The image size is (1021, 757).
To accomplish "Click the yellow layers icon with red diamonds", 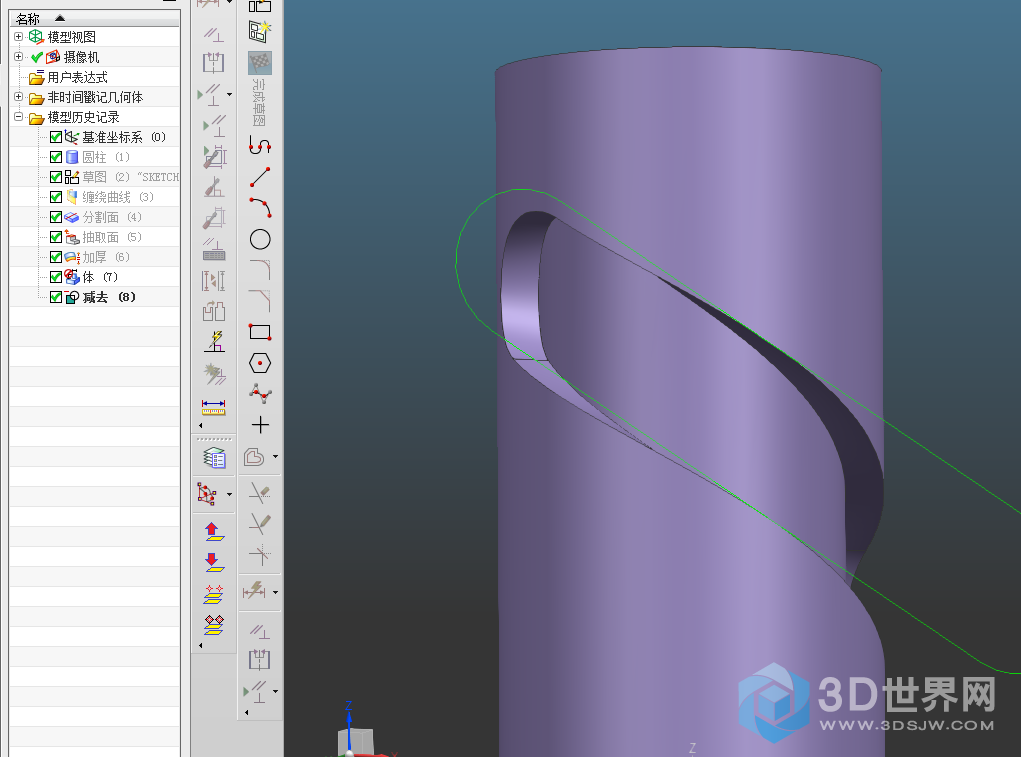I will click(214, 625).
